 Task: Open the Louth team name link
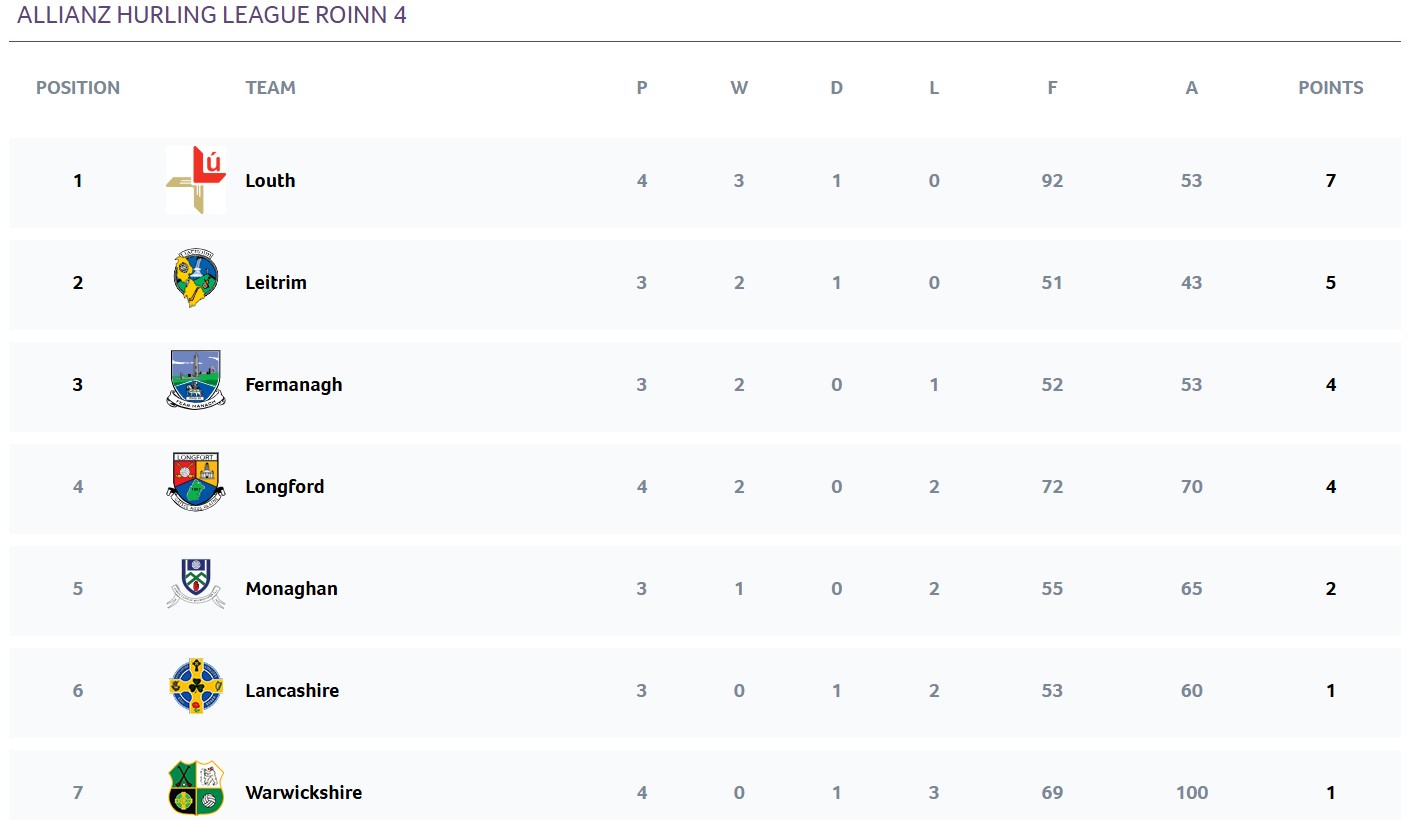270,181
